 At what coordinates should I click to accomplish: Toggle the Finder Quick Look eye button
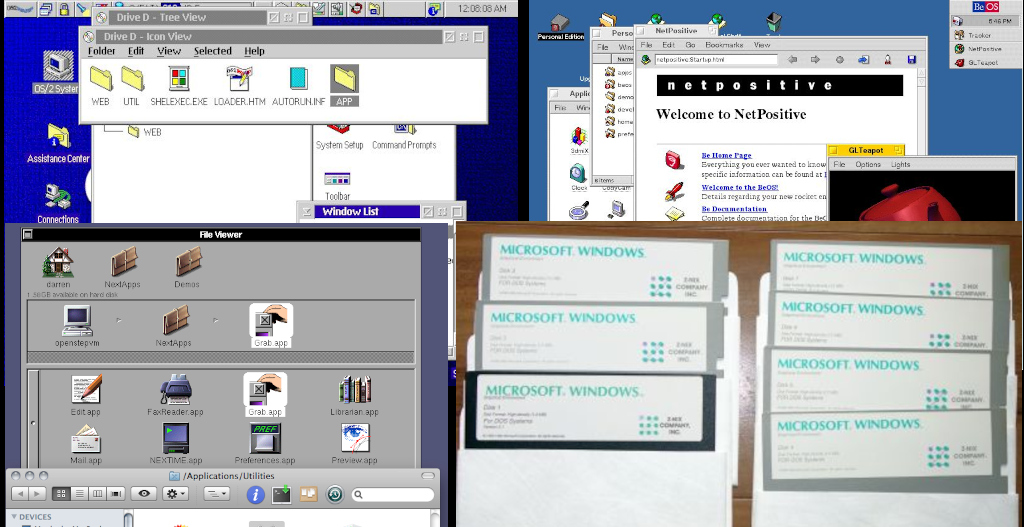coord(144,494)
